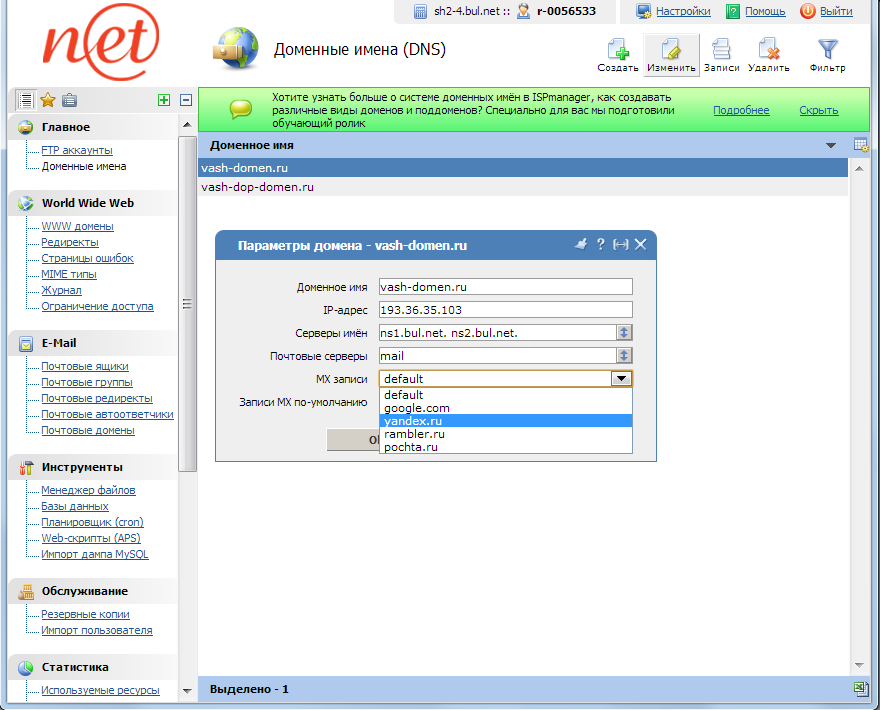Viewport: 880px width, 710px height.
Task: Toggle the Серверы имён field expand arrows
Action: point(624,333)
